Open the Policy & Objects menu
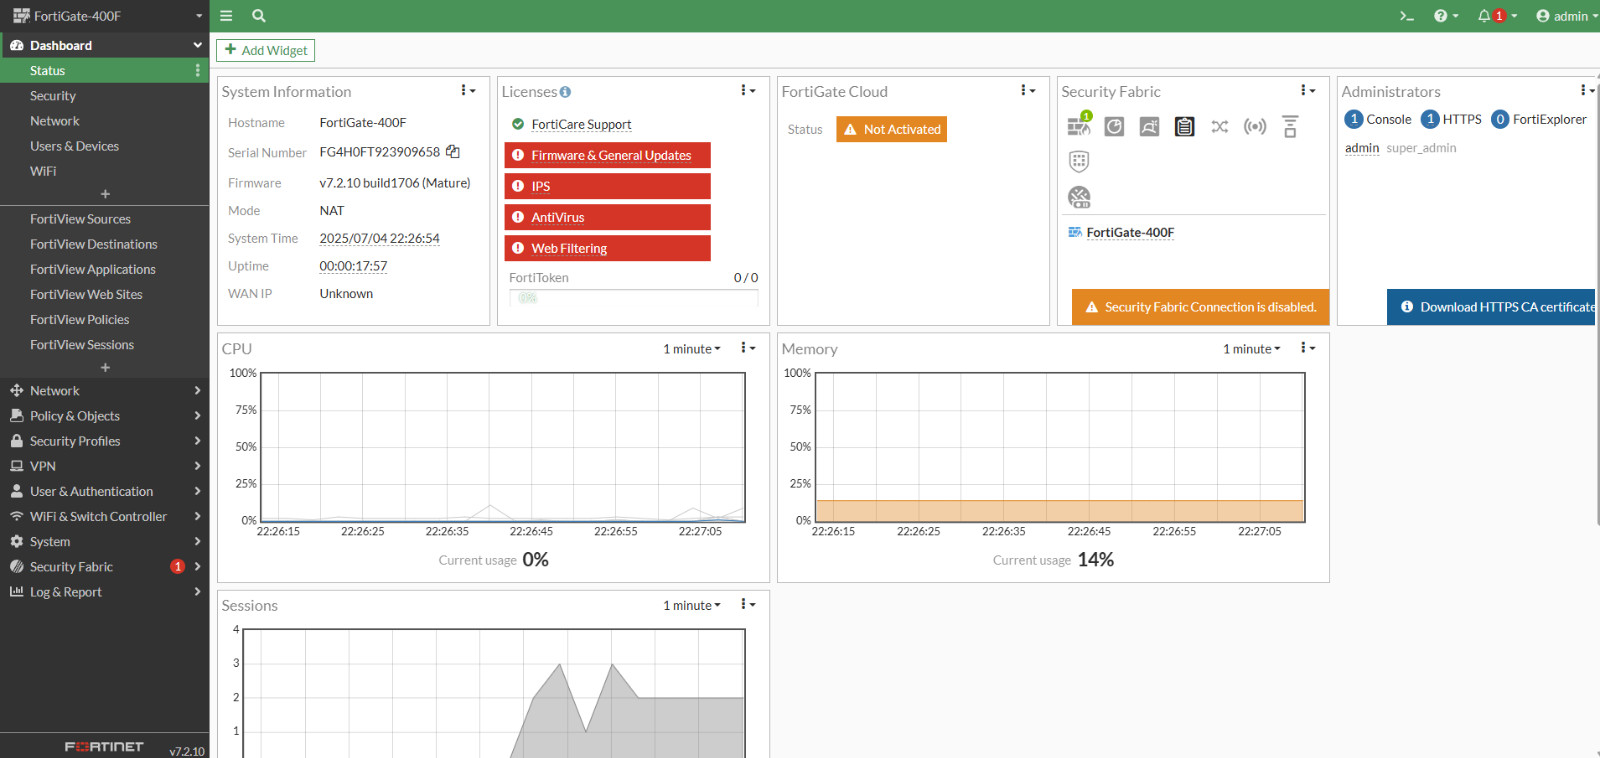Viewport: 1600px width, 758px height. (x=105, y=416)
